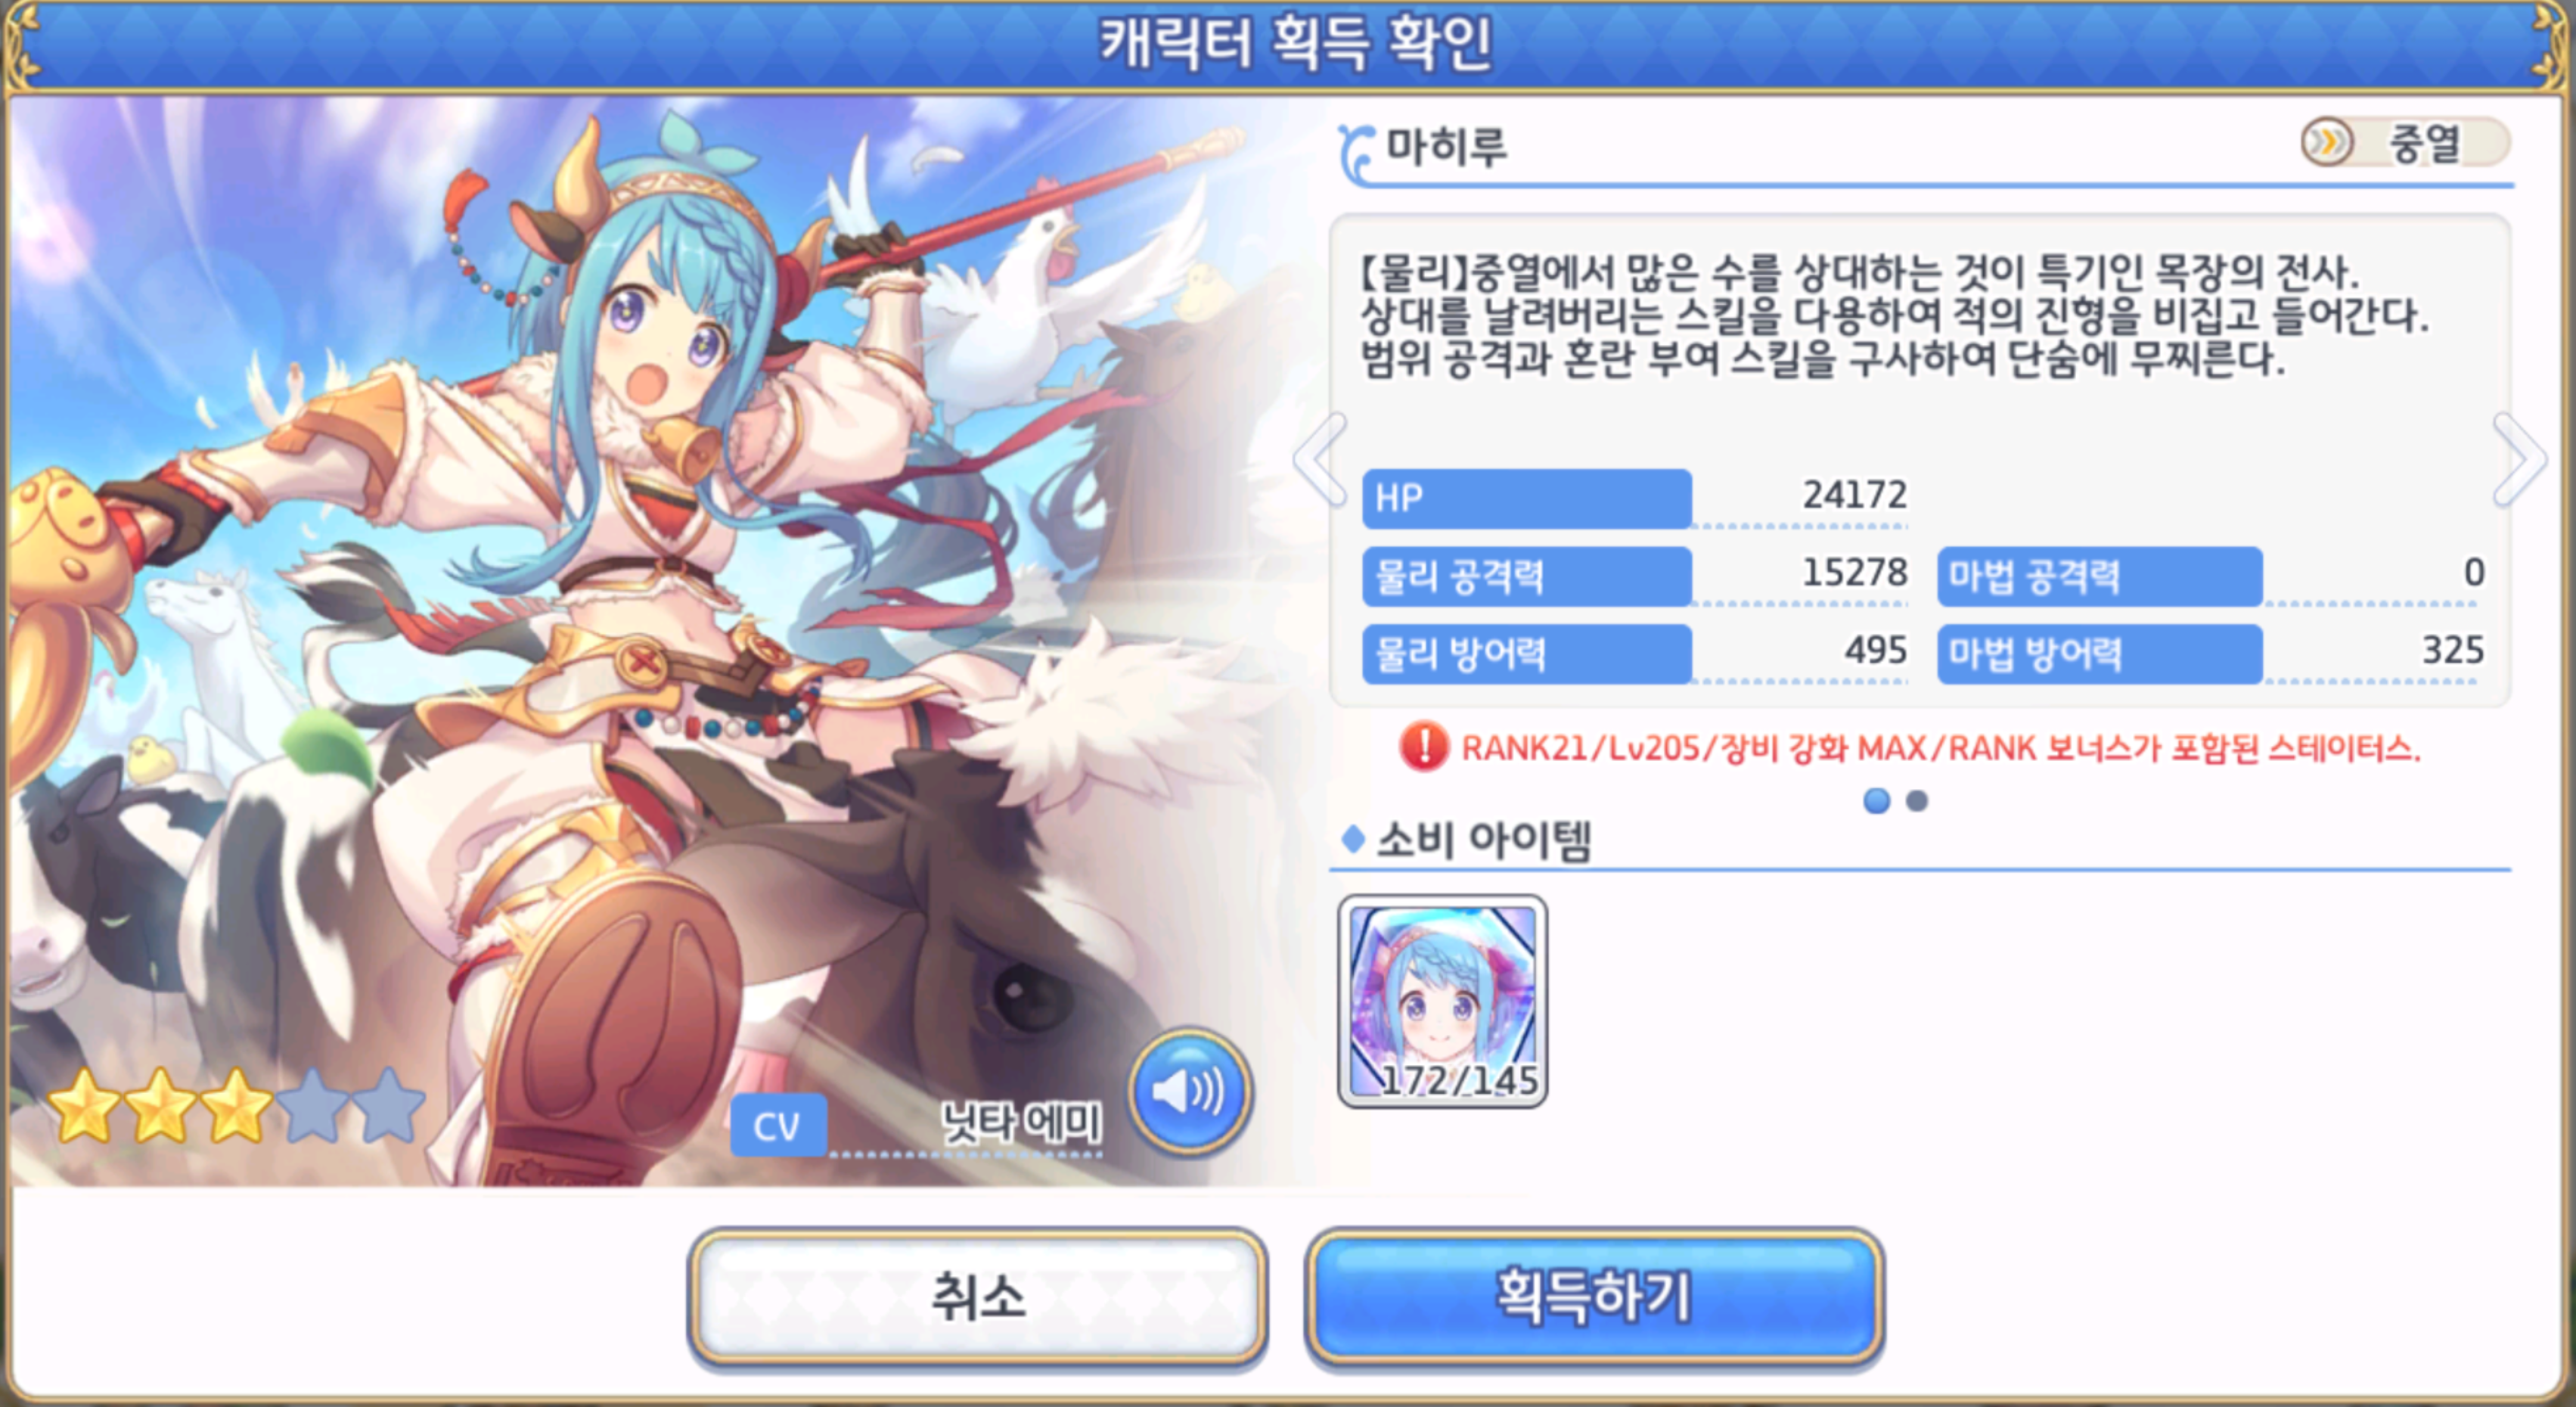Click the CV label badge
The width and height of the screenshot is (2576, 1407).
(778, 1125)
